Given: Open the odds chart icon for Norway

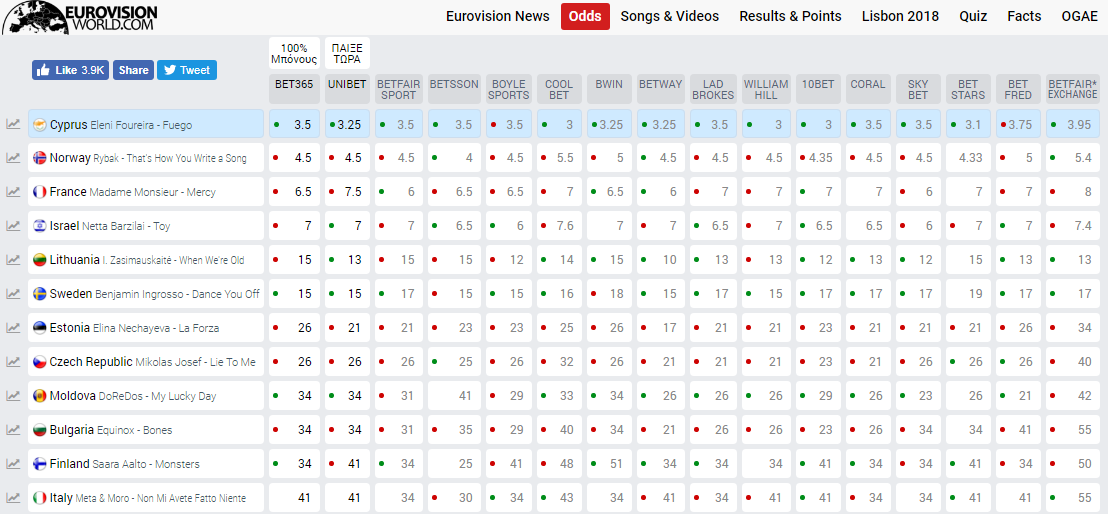Looking at the screenshot, I should [x=13, y=158].
